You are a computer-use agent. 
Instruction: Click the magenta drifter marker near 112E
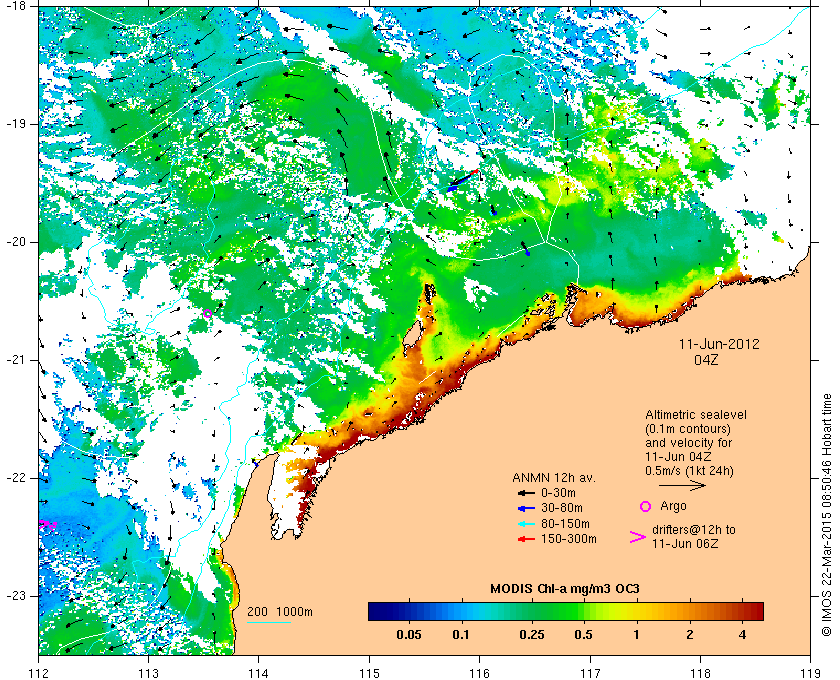tap(47, 525)
